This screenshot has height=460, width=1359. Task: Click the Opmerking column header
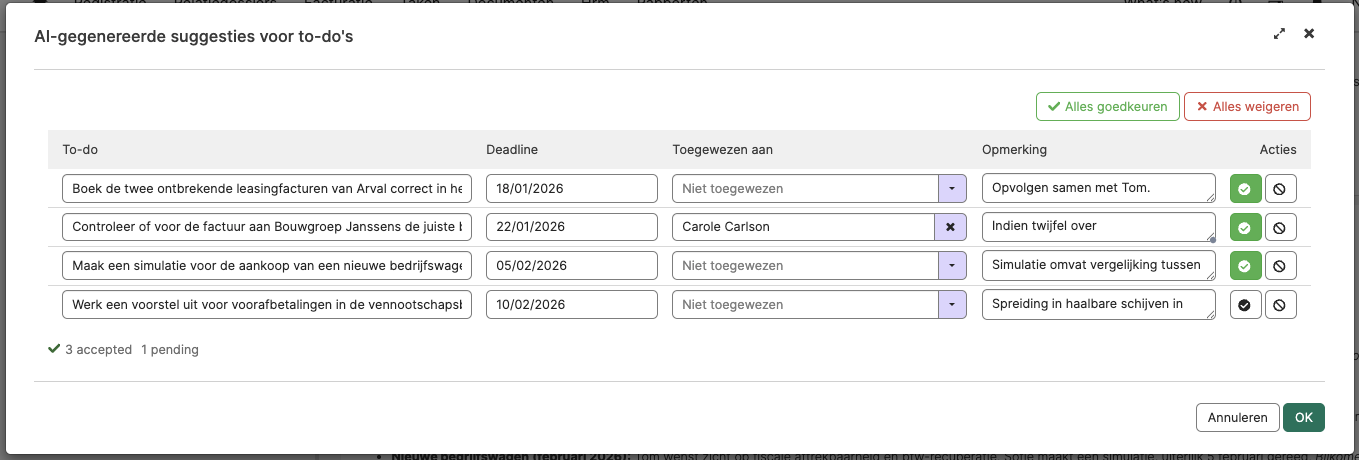tap(1014, 150)
